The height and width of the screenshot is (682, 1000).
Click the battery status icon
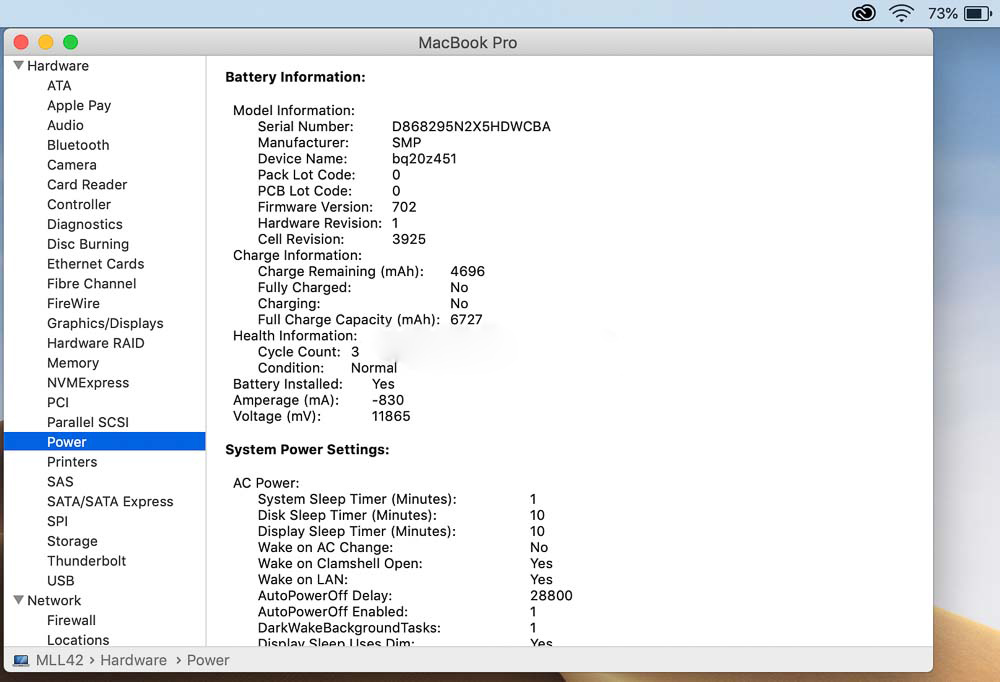[x=978, y=13]
